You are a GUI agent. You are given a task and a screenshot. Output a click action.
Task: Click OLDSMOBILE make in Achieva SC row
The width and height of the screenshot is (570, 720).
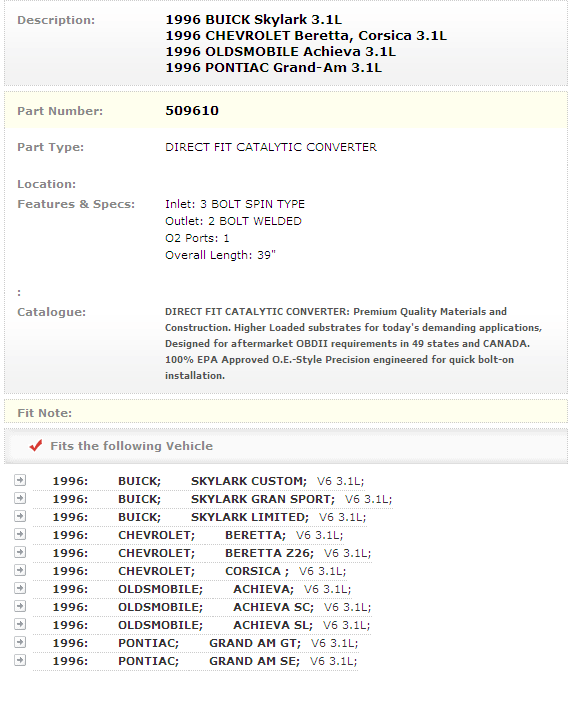160,607
